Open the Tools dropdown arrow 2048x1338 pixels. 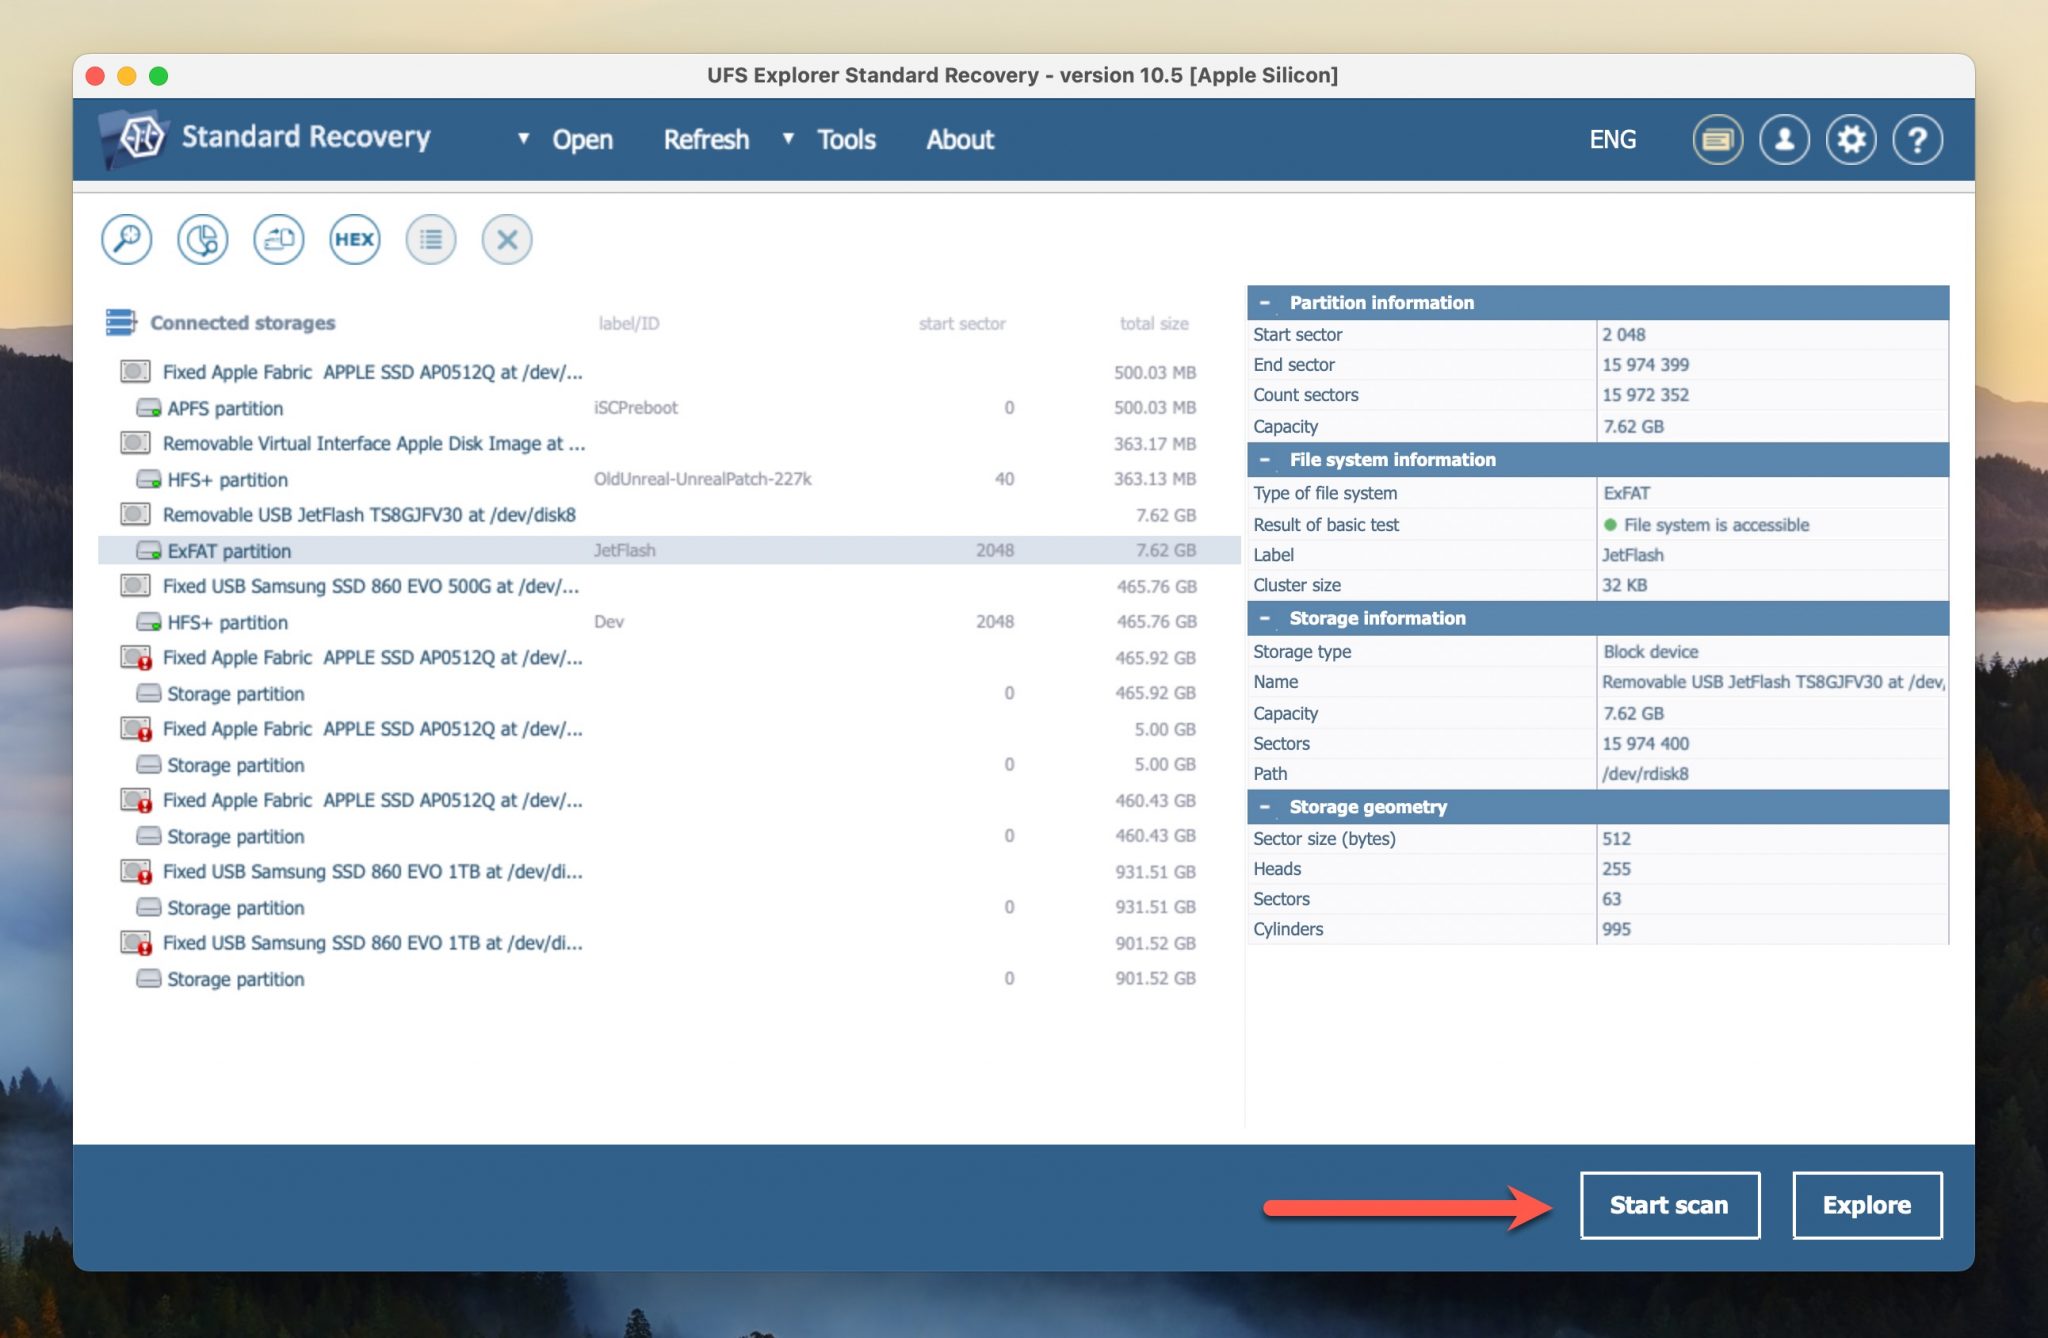click(789, 140)
